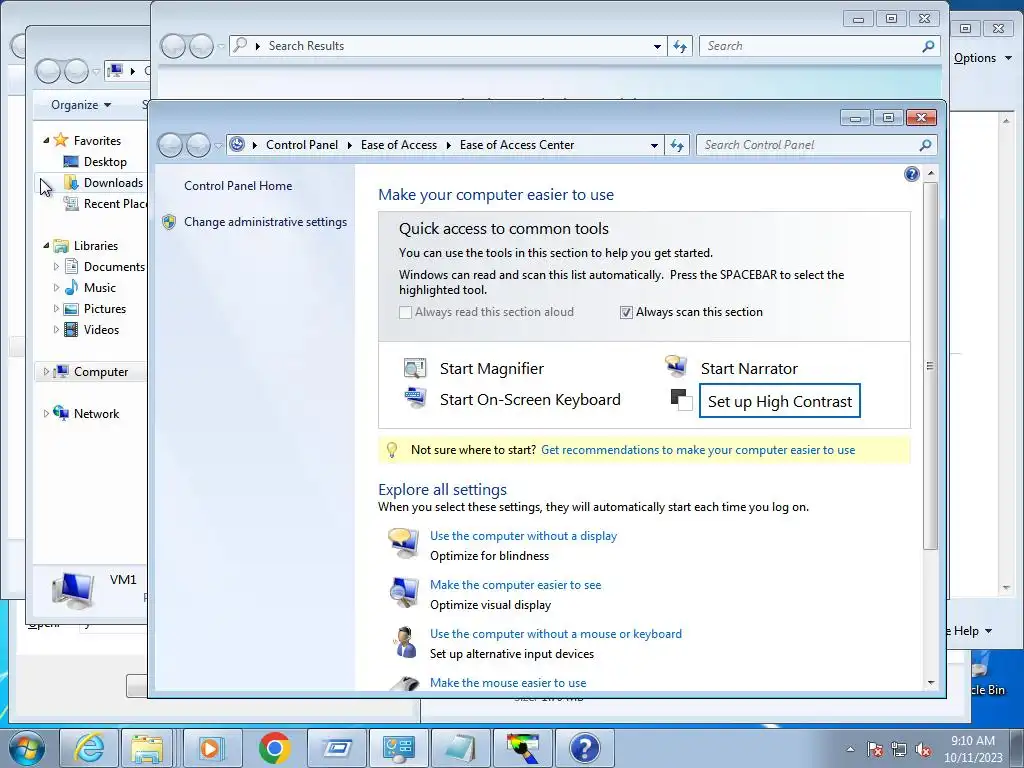Open the Windows Start menu
The height and width of the screenshot is (768, 1024).
pos(27,748)
